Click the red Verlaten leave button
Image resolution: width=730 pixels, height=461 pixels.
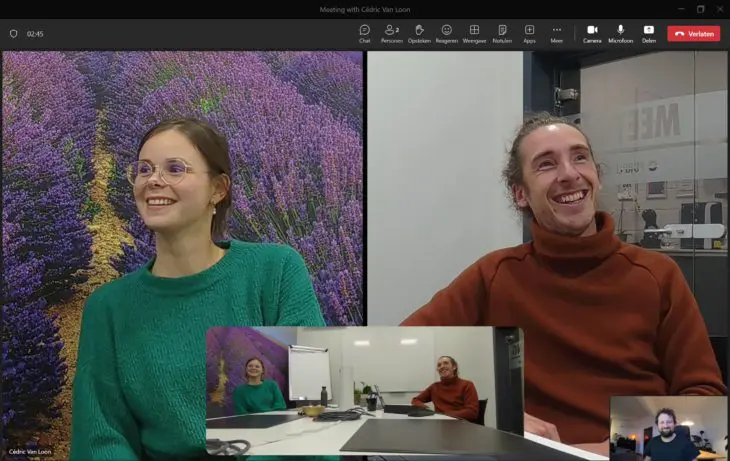[x=693, y=33]
